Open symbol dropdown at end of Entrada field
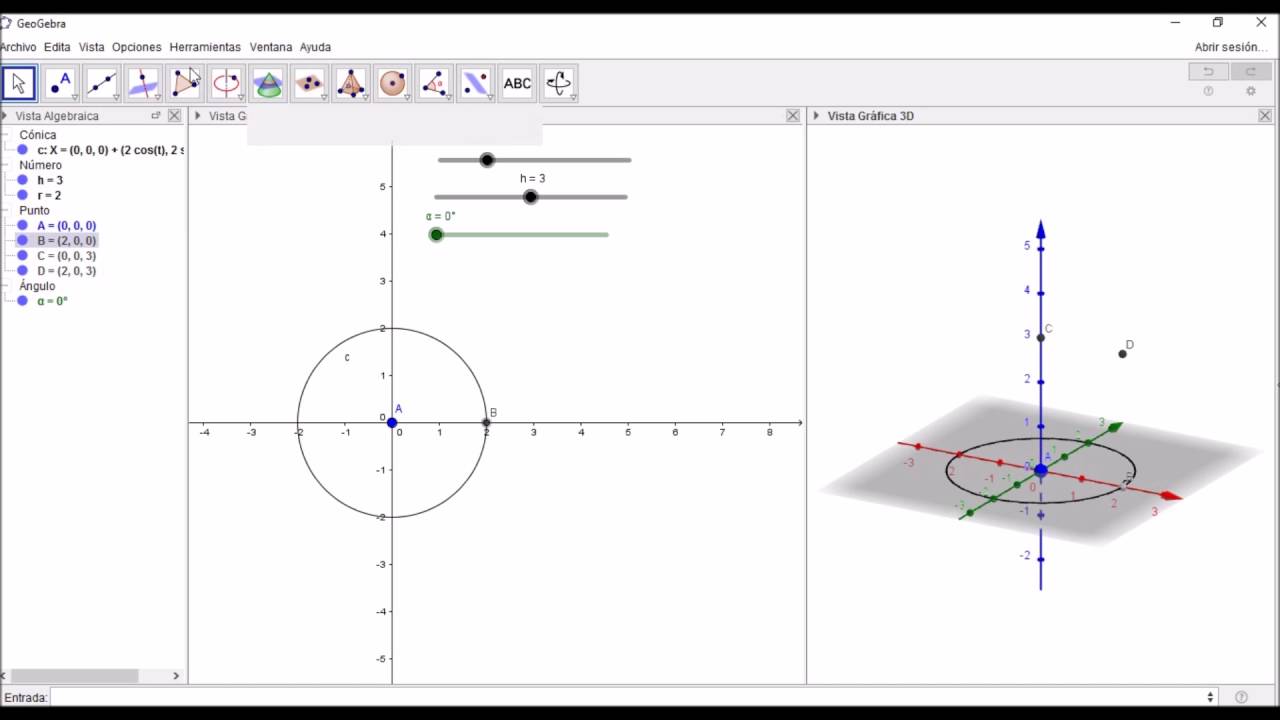 (1211, 697)
